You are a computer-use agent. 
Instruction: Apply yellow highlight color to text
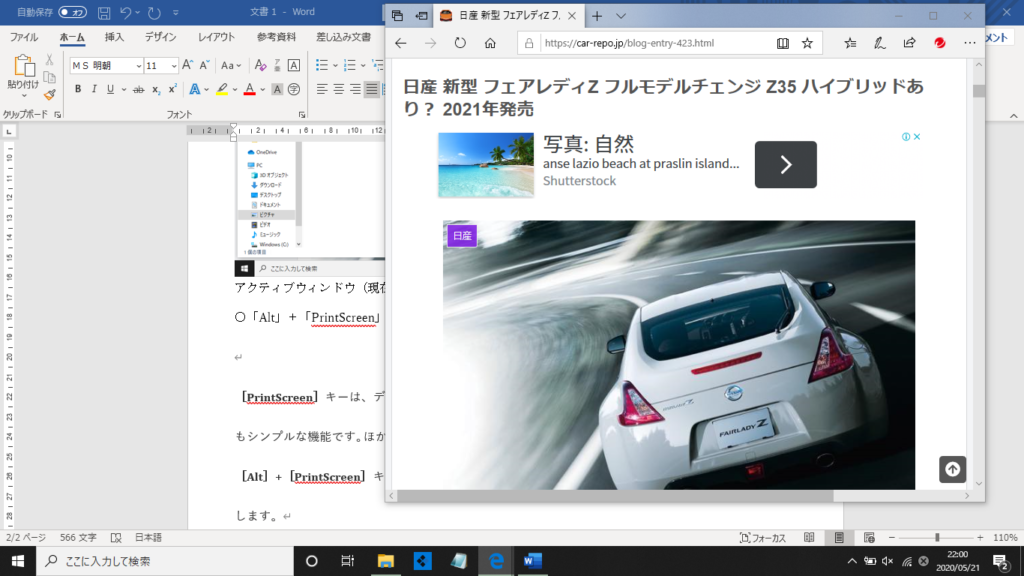pos(222,89)
